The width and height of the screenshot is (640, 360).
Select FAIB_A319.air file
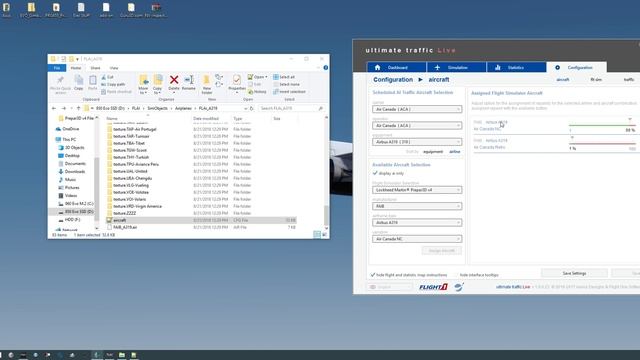[x=125, y=227]
